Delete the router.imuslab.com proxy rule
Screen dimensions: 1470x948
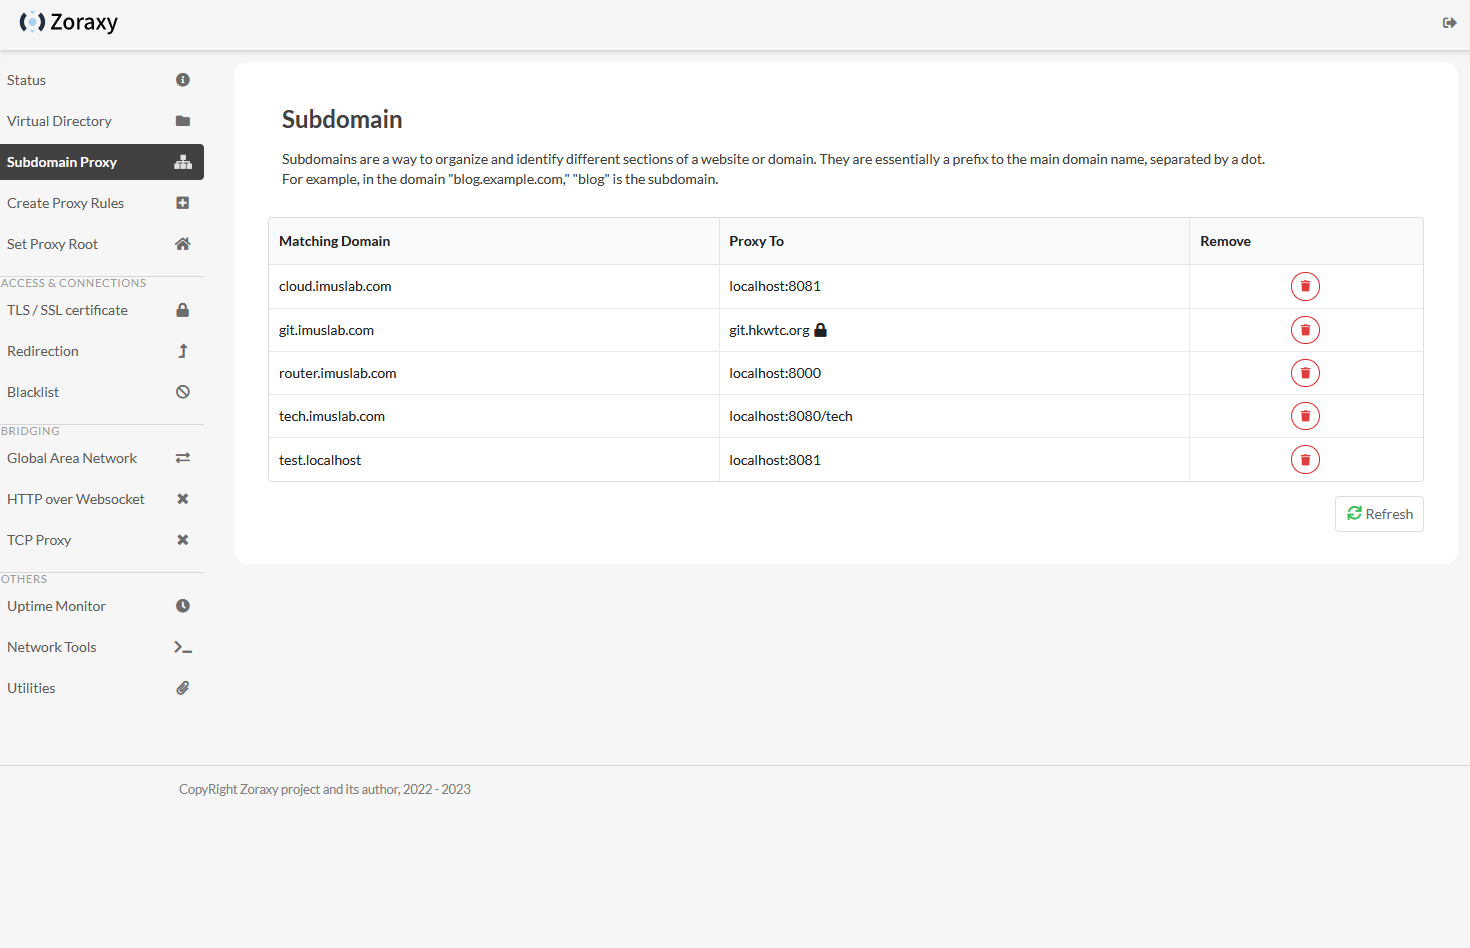tap(1305, 373)
